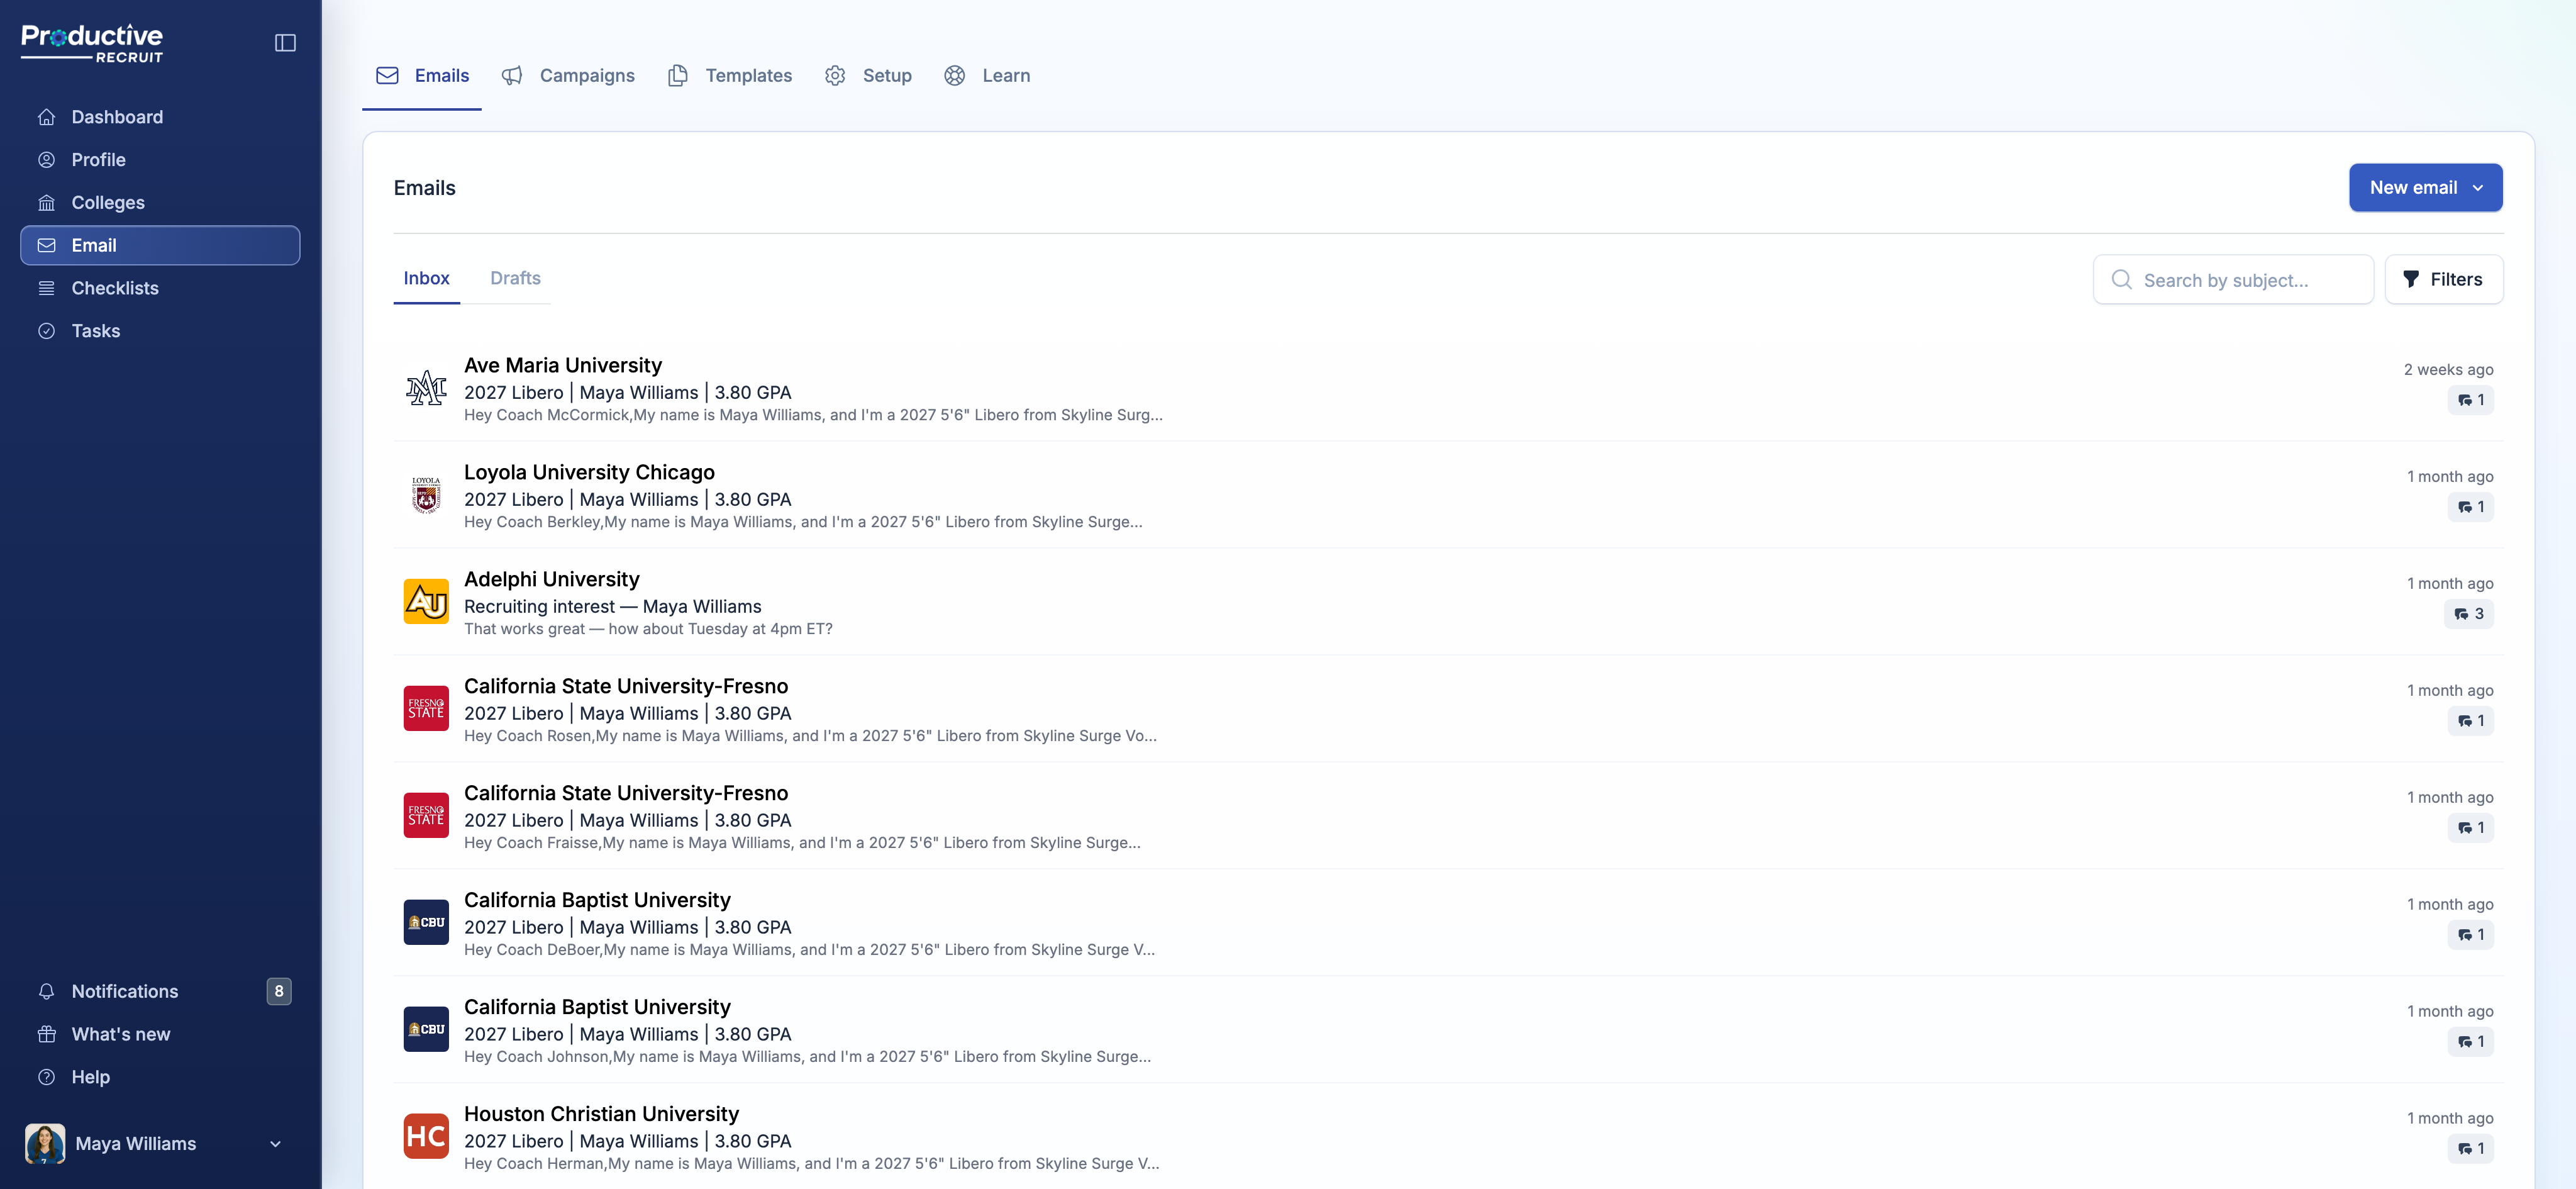Image resolution: width=2576 pixels, height=1189 pixels.
Task: Click the Productive Recruit logo
Action: tap(92, 43)
